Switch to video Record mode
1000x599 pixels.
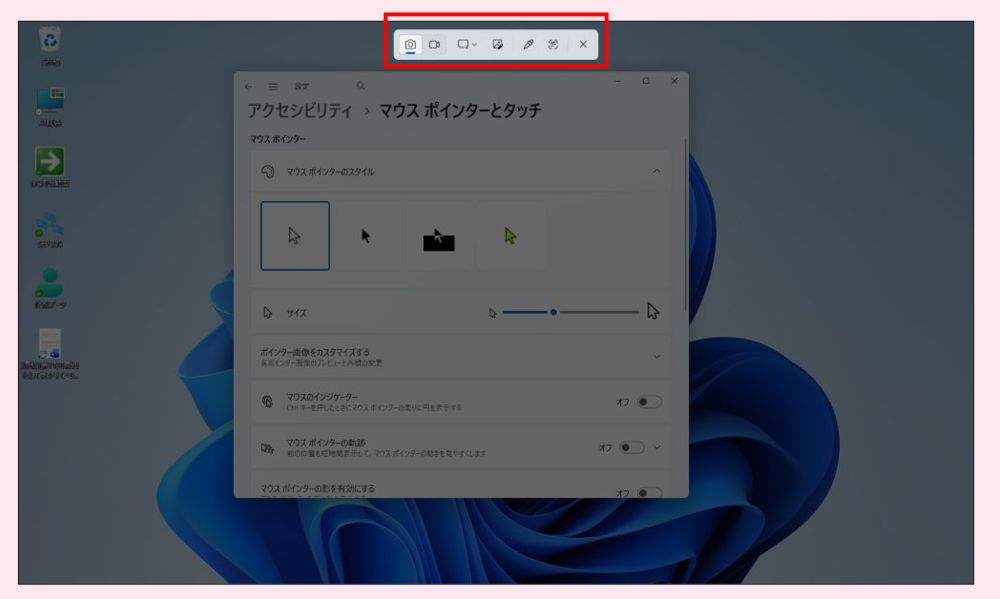point(435,45)
